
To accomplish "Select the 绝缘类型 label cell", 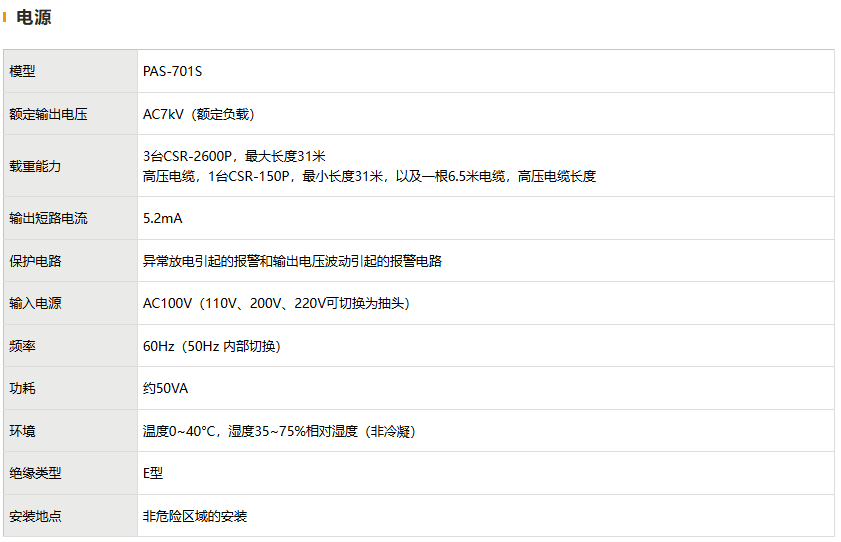I will pos(71,473).
